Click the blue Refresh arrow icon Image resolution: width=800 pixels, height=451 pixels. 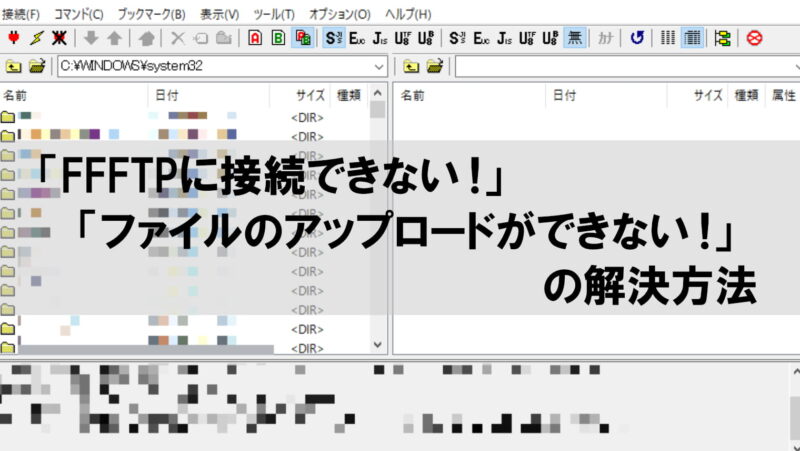[x=637, y=38]
